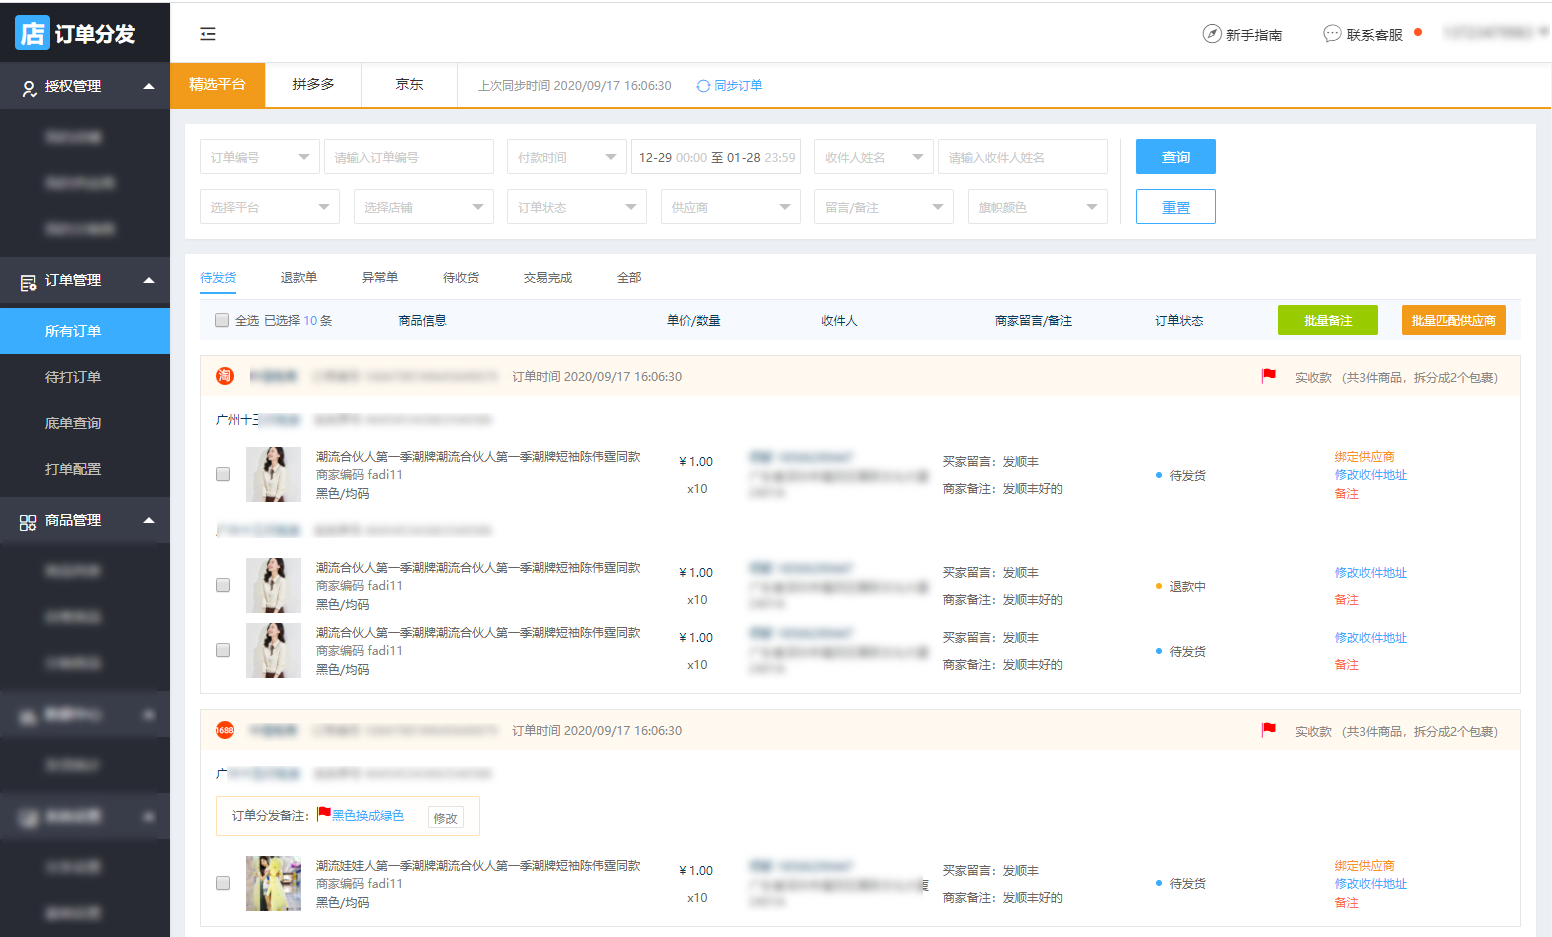Open the 供应商 dropdown
Image resolution: width=1552 pixels, height=937 pixels.
730,207
